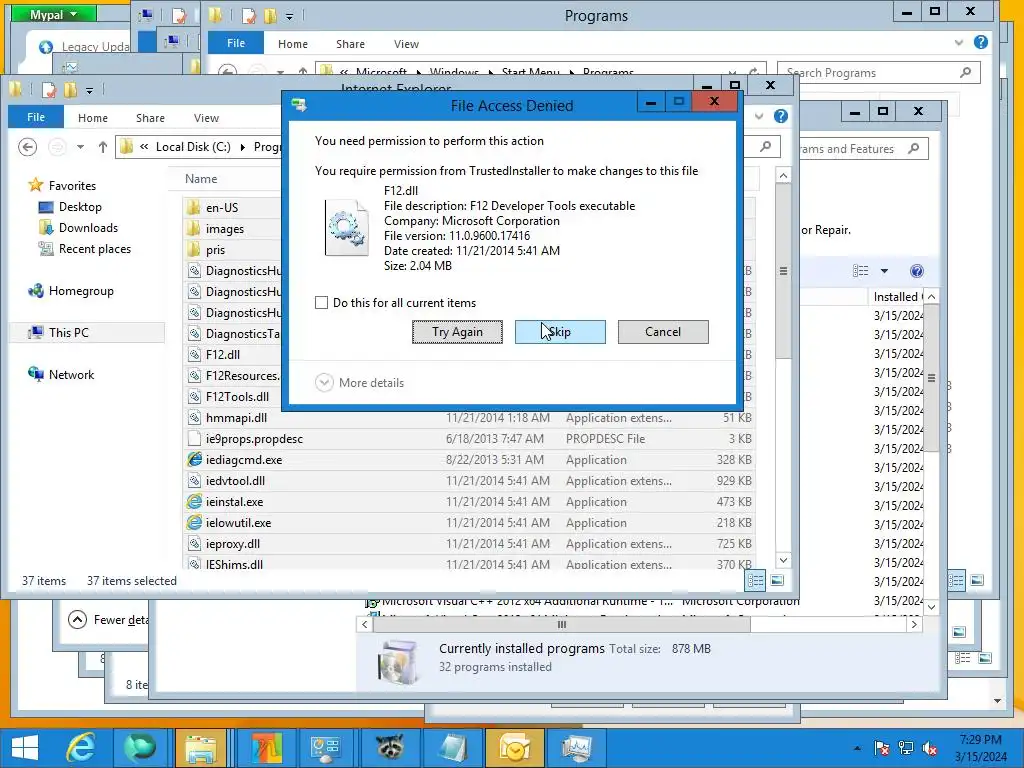Open raccoon icon app on taskbar
The width and height of the screenshot is (1024, 768).
[389, 748]
